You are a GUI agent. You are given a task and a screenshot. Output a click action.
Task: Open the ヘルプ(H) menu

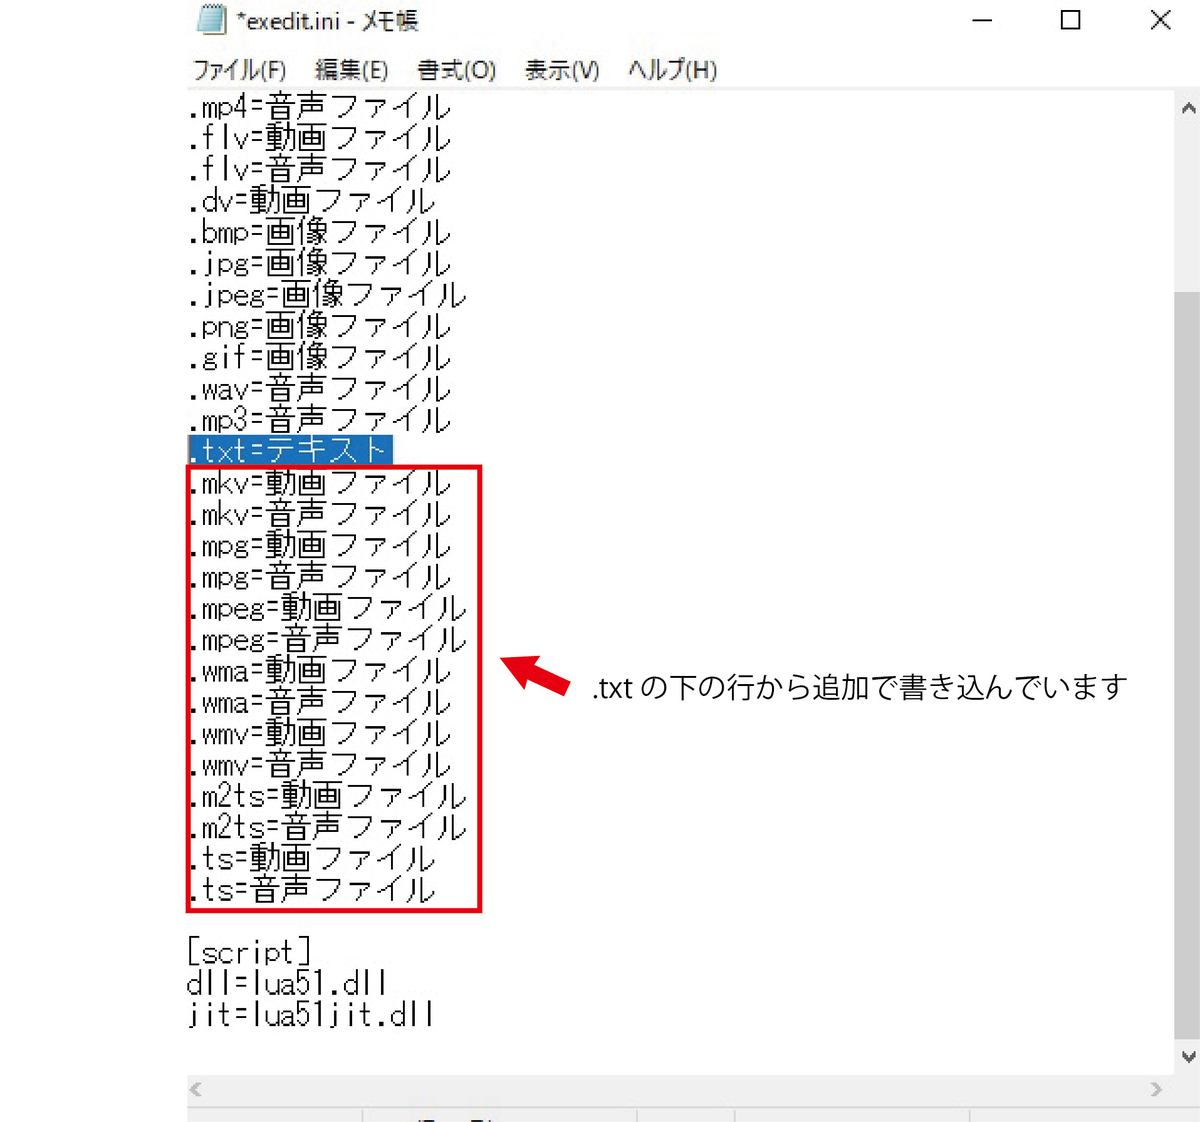(672, 70)
